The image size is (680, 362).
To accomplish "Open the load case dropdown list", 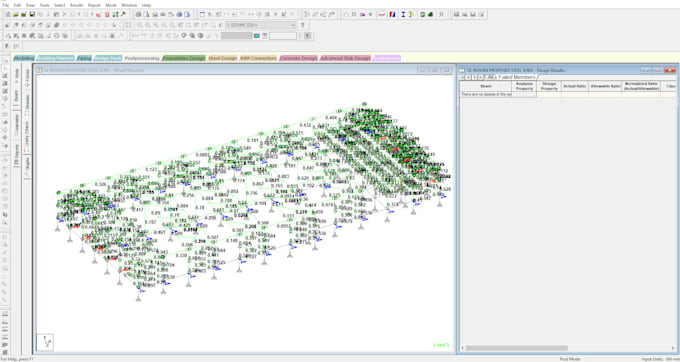I will [293, 25].
